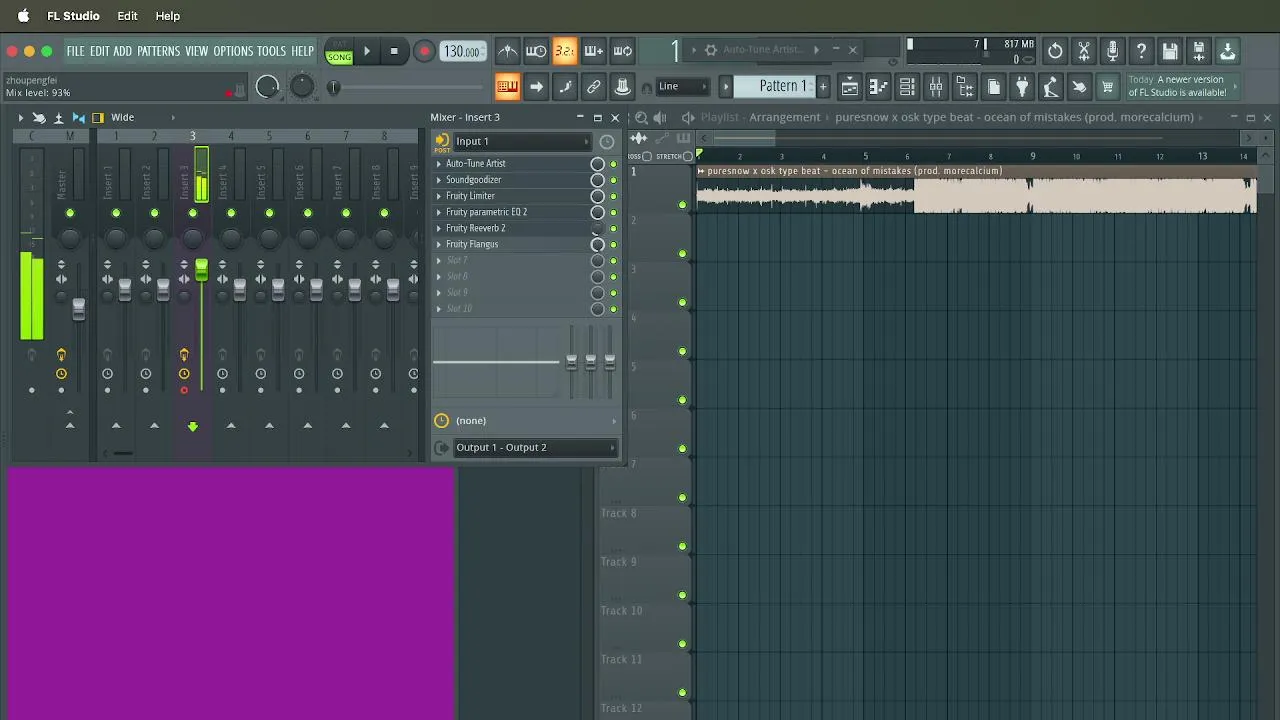This screenshot has width=1280, height=720.
Task: Toggle loop recording icon
Action: pos(623,51)
